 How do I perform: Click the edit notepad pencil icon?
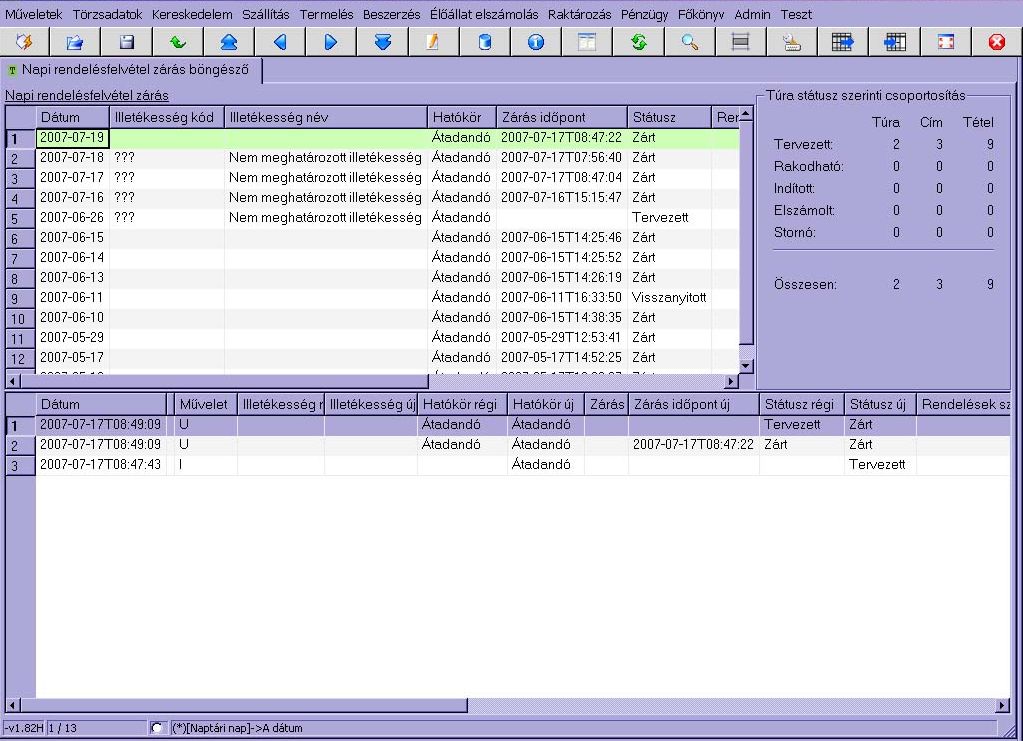(433, 42)
